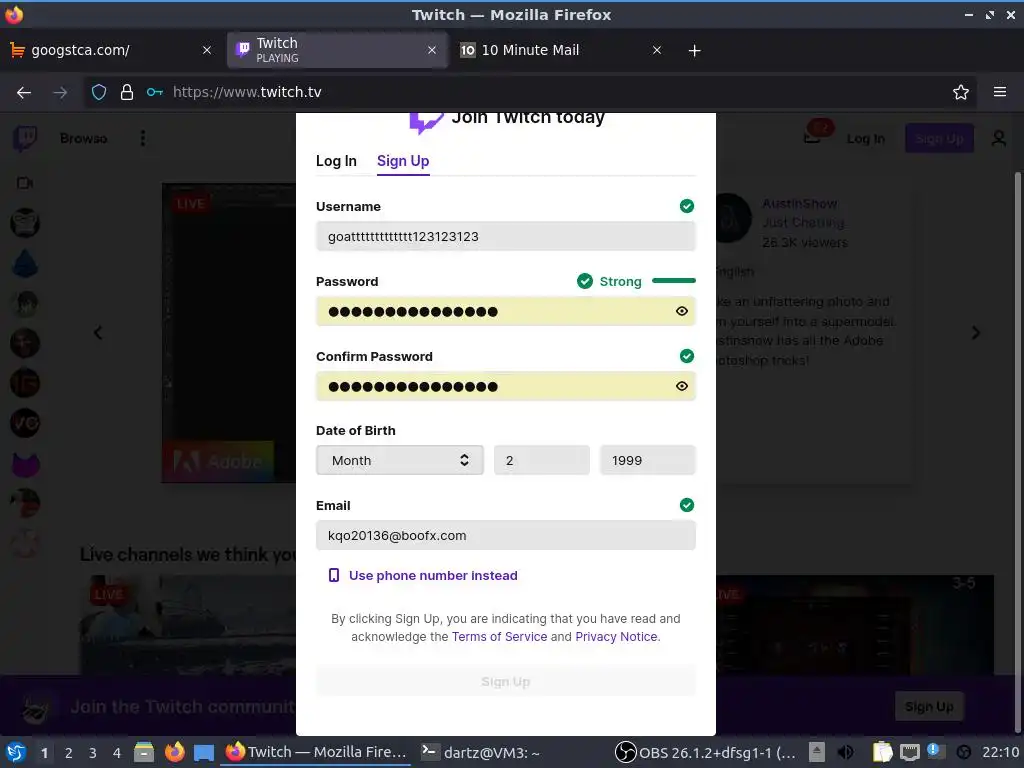Focus the Confirm Password field
The image size is (1024, 768).
505,387
